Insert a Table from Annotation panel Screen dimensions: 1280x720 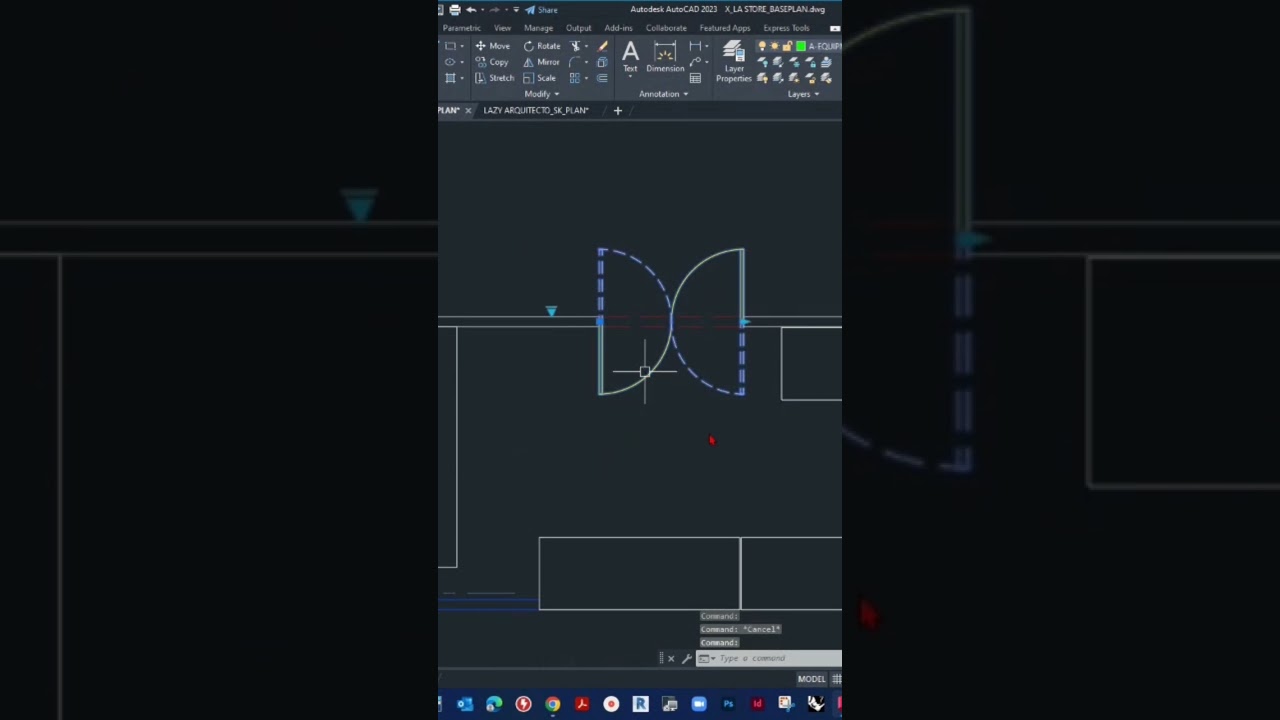[695, 78]
